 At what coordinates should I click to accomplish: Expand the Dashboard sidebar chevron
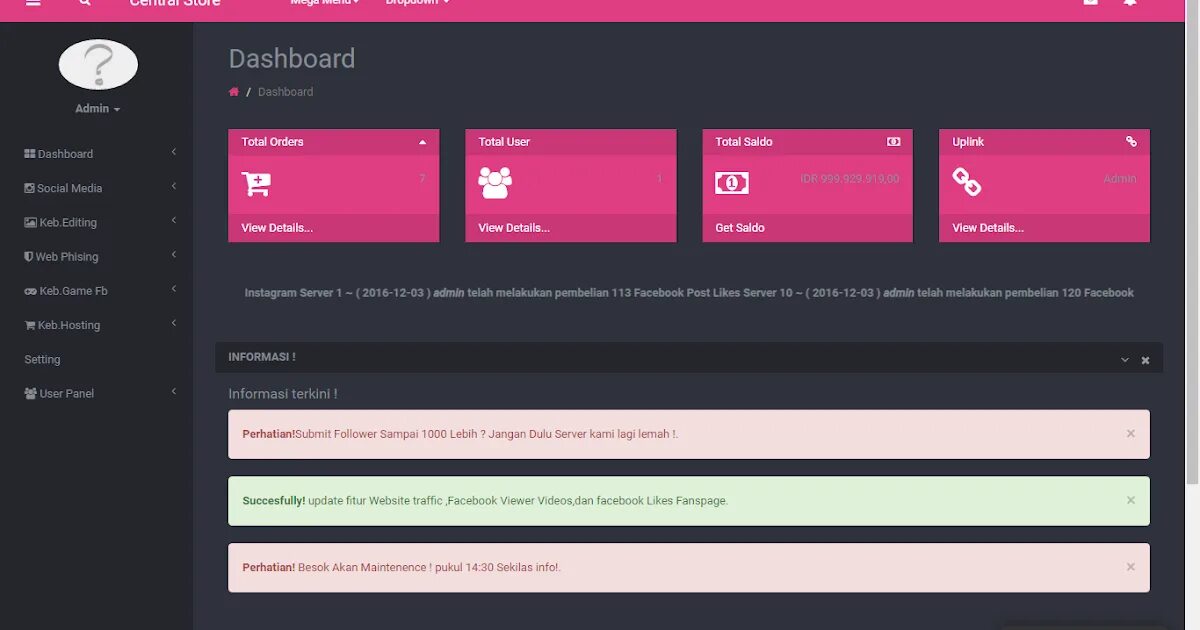coord(174,152)
